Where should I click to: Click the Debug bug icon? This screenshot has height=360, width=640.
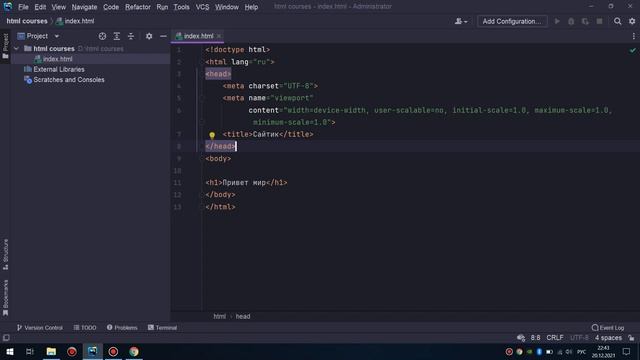point(571,21)
